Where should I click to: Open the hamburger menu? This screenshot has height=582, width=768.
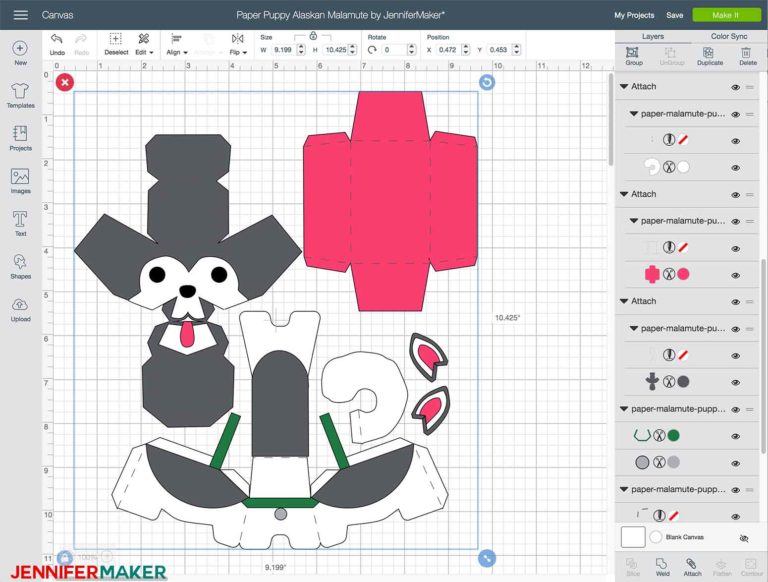[x=20, y=15]
